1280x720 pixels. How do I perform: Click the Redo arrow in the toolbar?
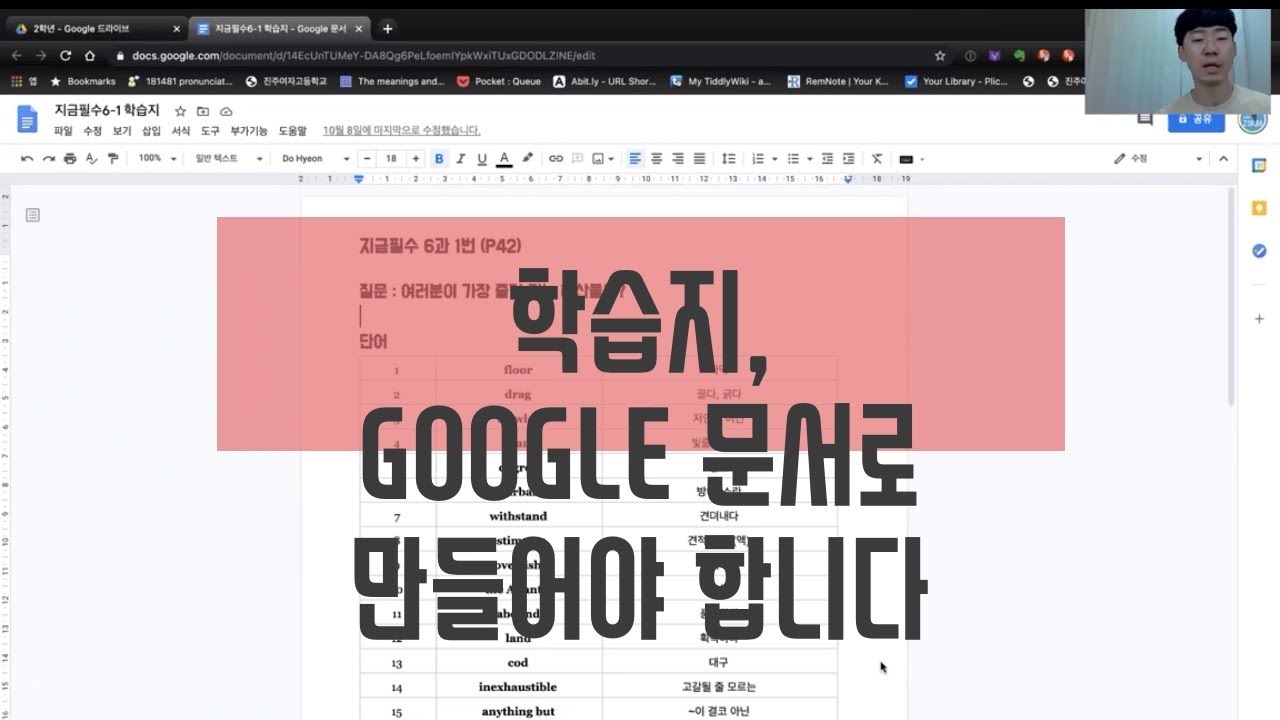[x=48, y=158]
